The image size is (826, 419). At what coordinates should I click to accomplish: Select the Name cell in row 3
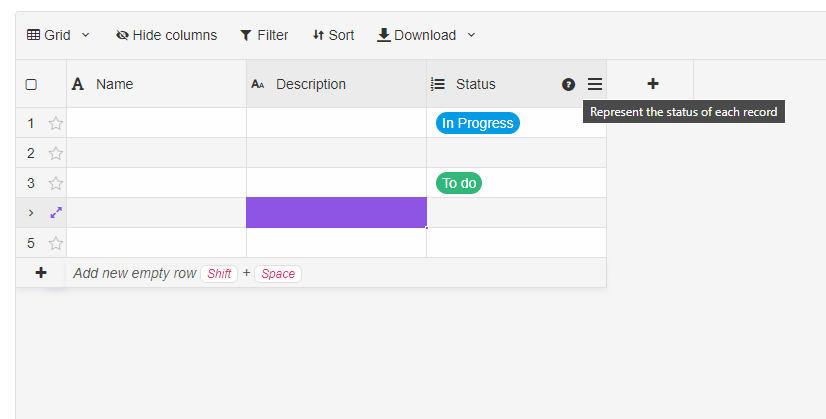tap(156, 183)
